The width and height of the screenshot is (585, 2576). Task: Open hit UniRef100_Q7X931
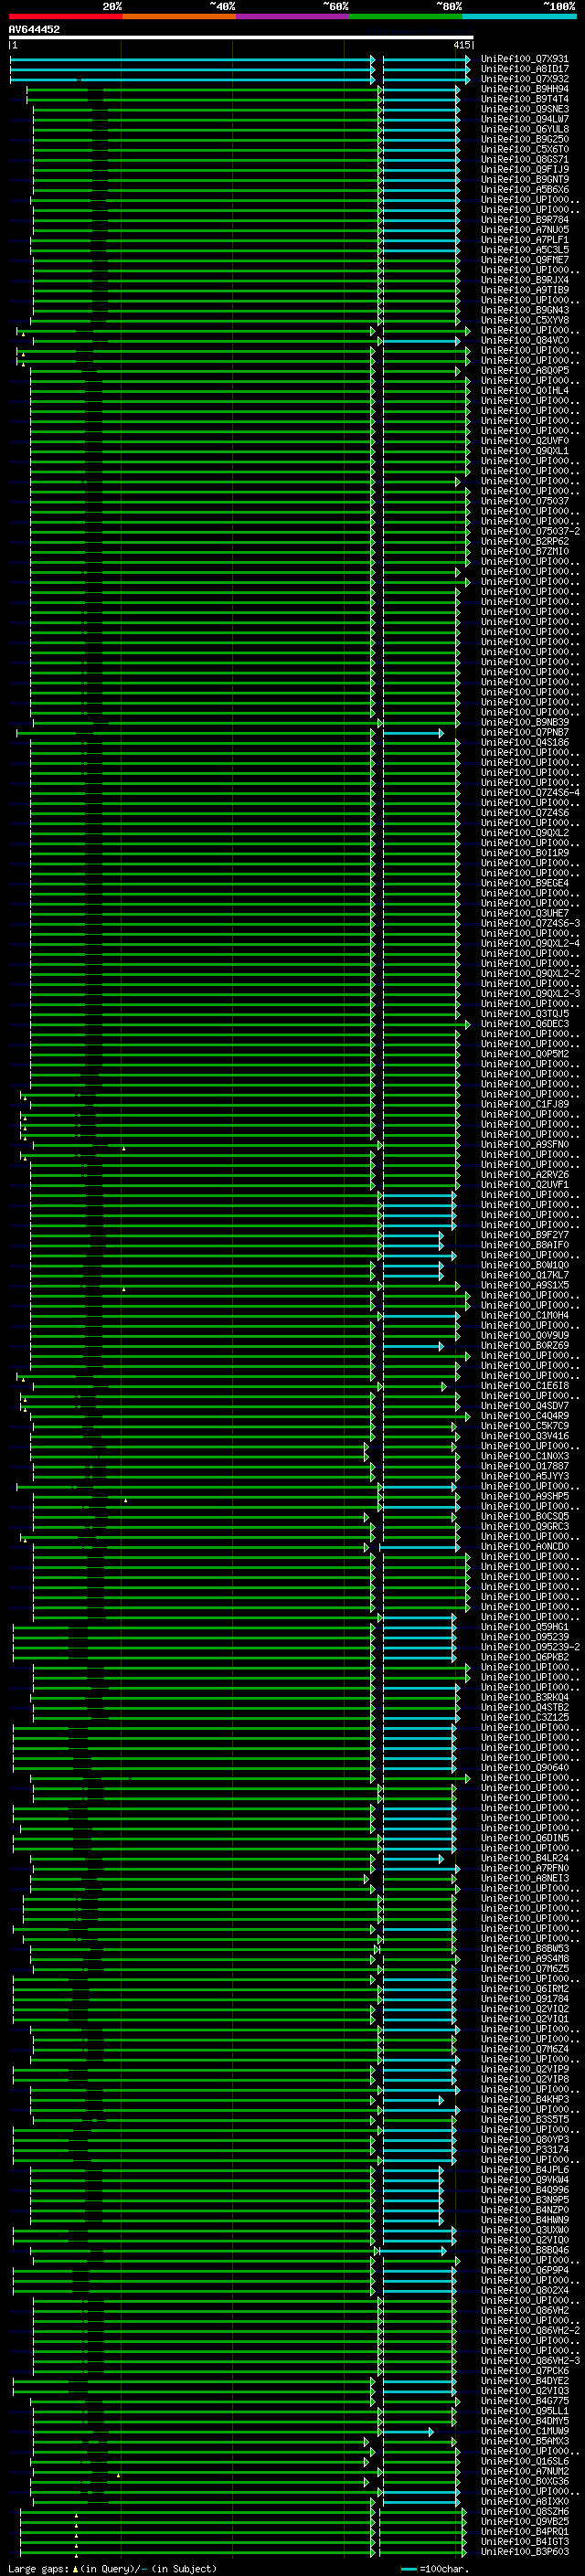click(525, 59)
